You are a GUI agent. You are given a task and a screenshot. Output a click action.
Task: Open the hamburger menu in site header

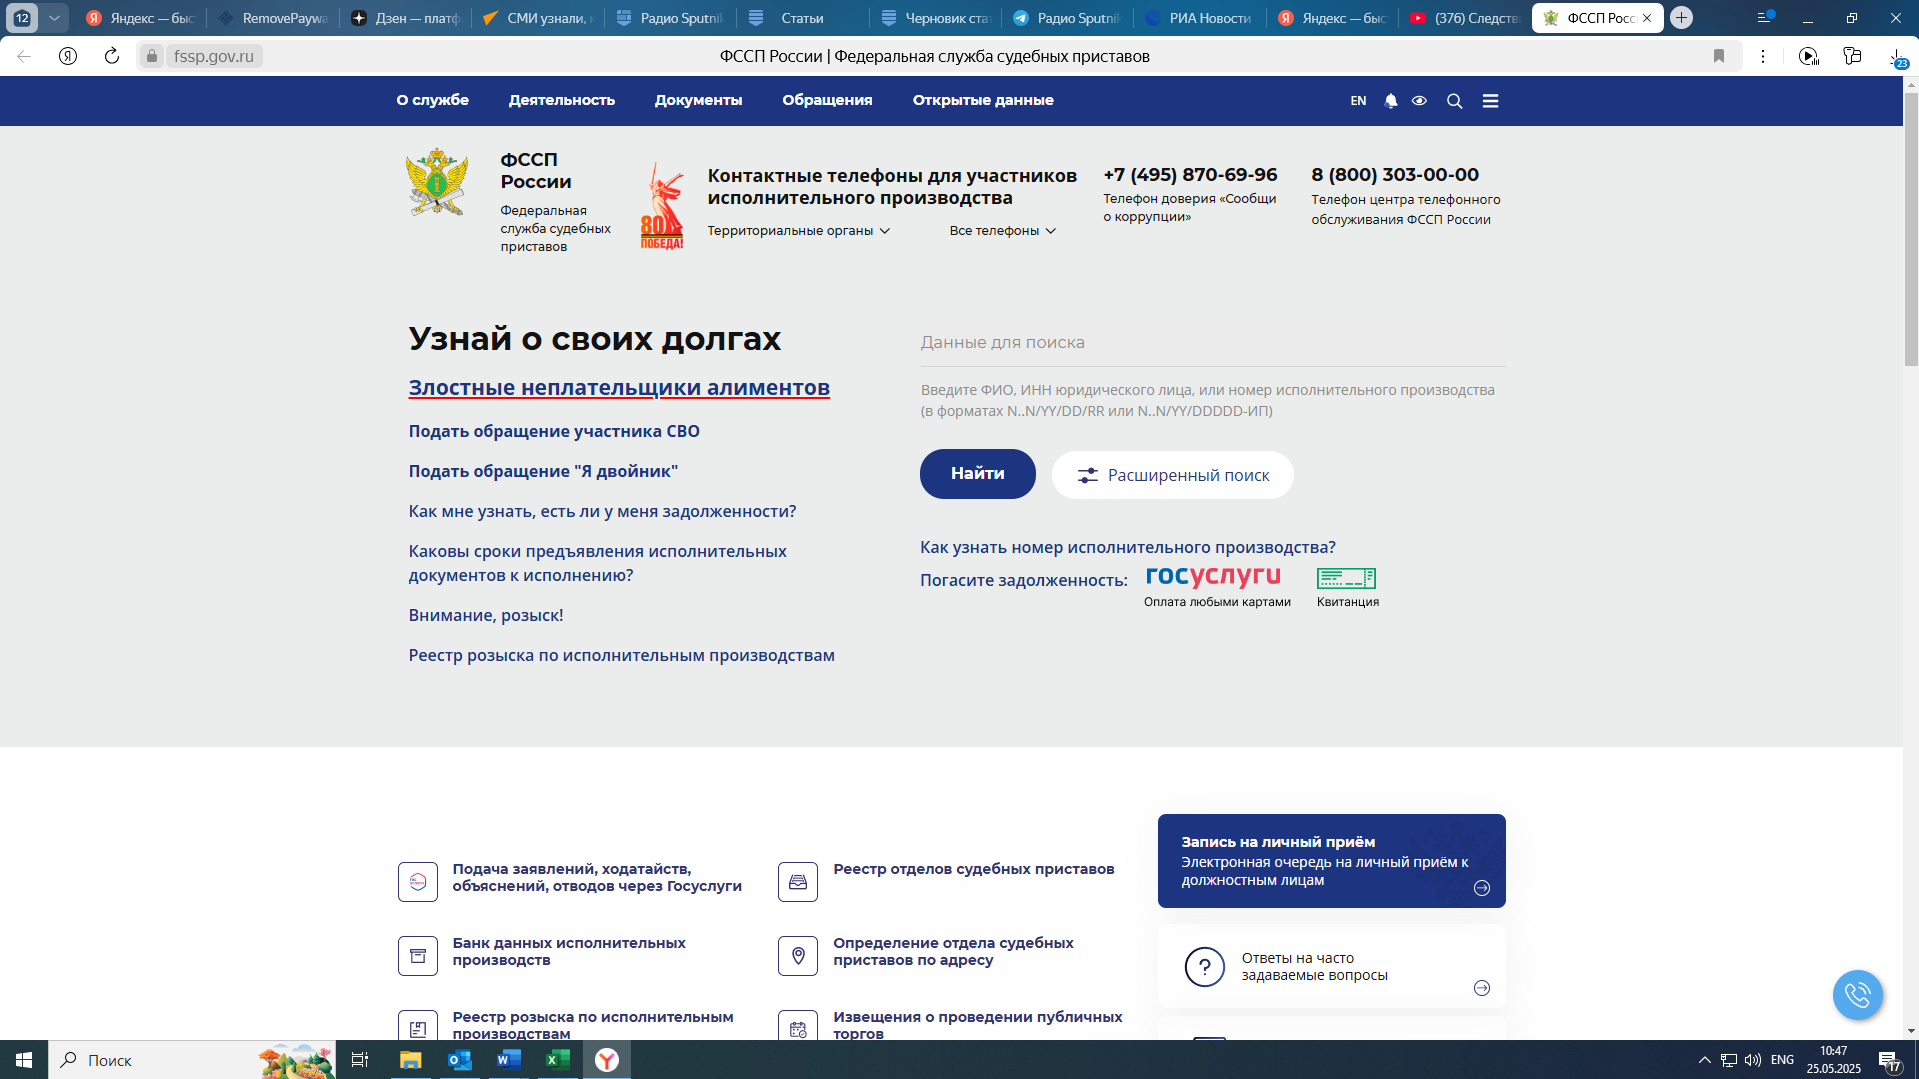click(x=1490, y=101)
